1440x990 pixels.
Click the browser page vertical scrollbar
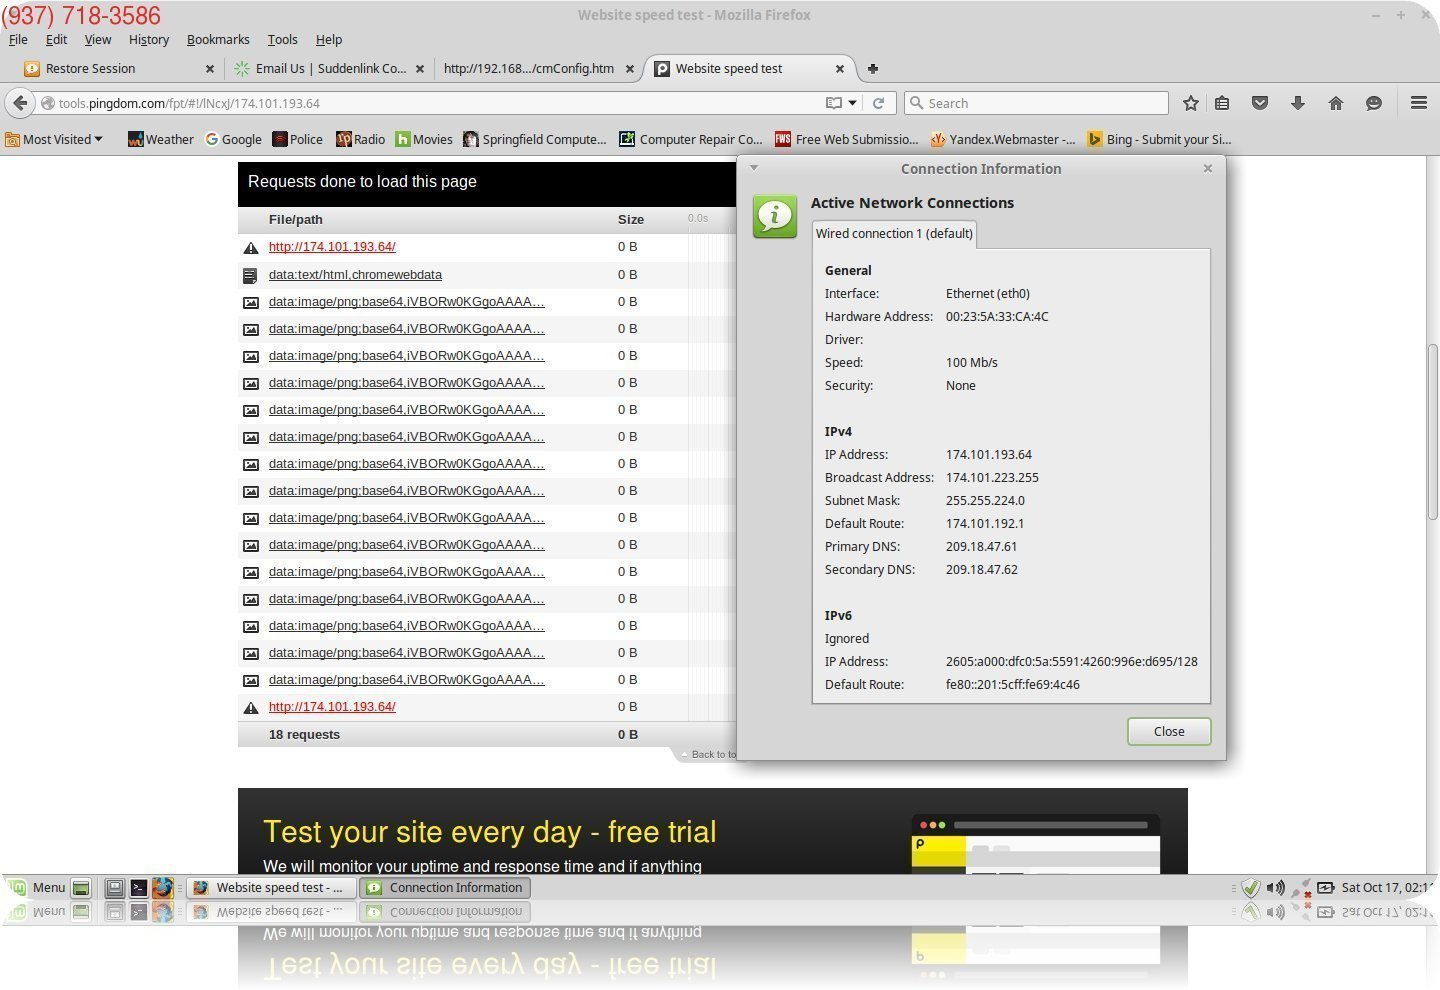(1432, 430)
